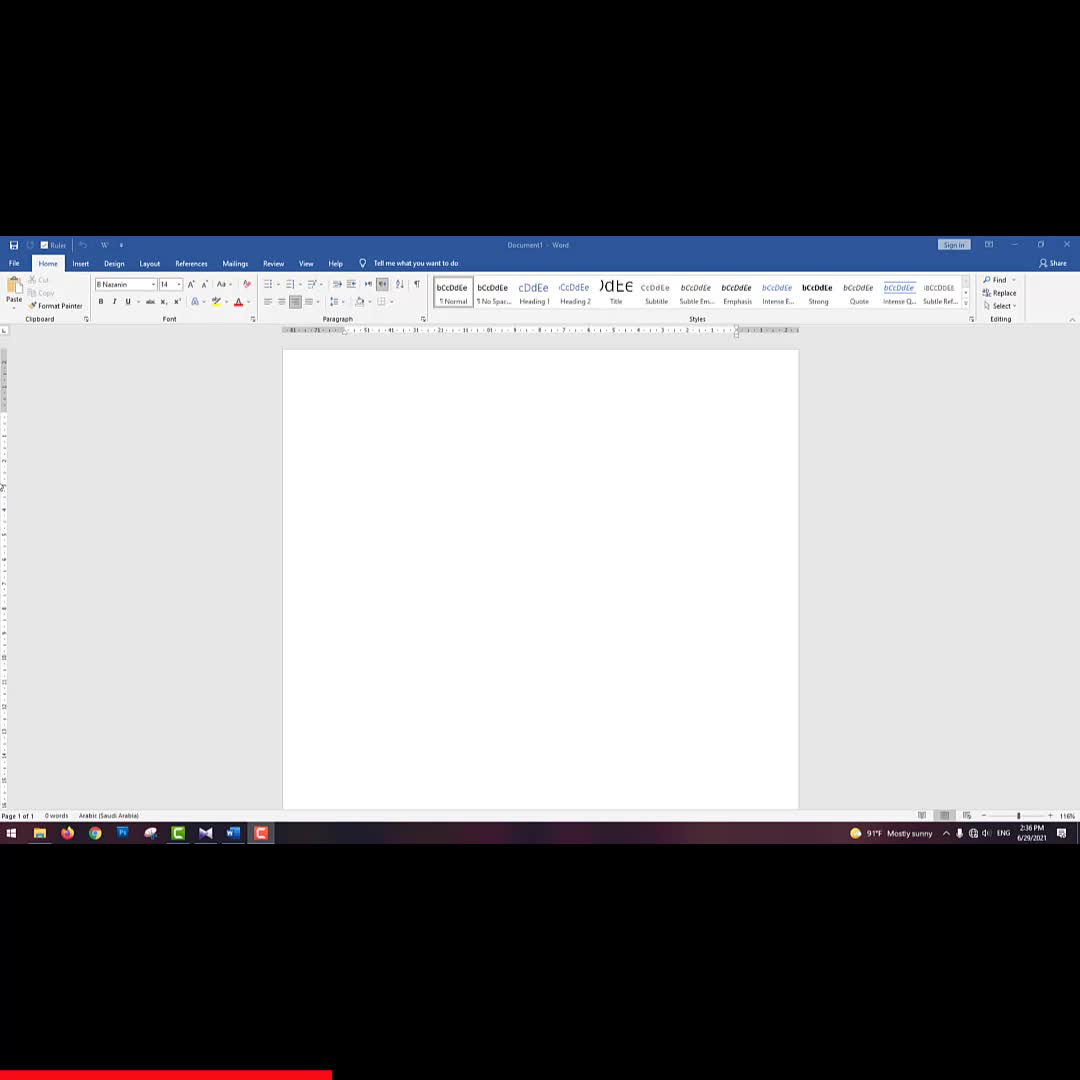This screenshot has height=1080, width=1080.
Task: Click the Paste clipboard icon
Action: (x=14, y=289)
